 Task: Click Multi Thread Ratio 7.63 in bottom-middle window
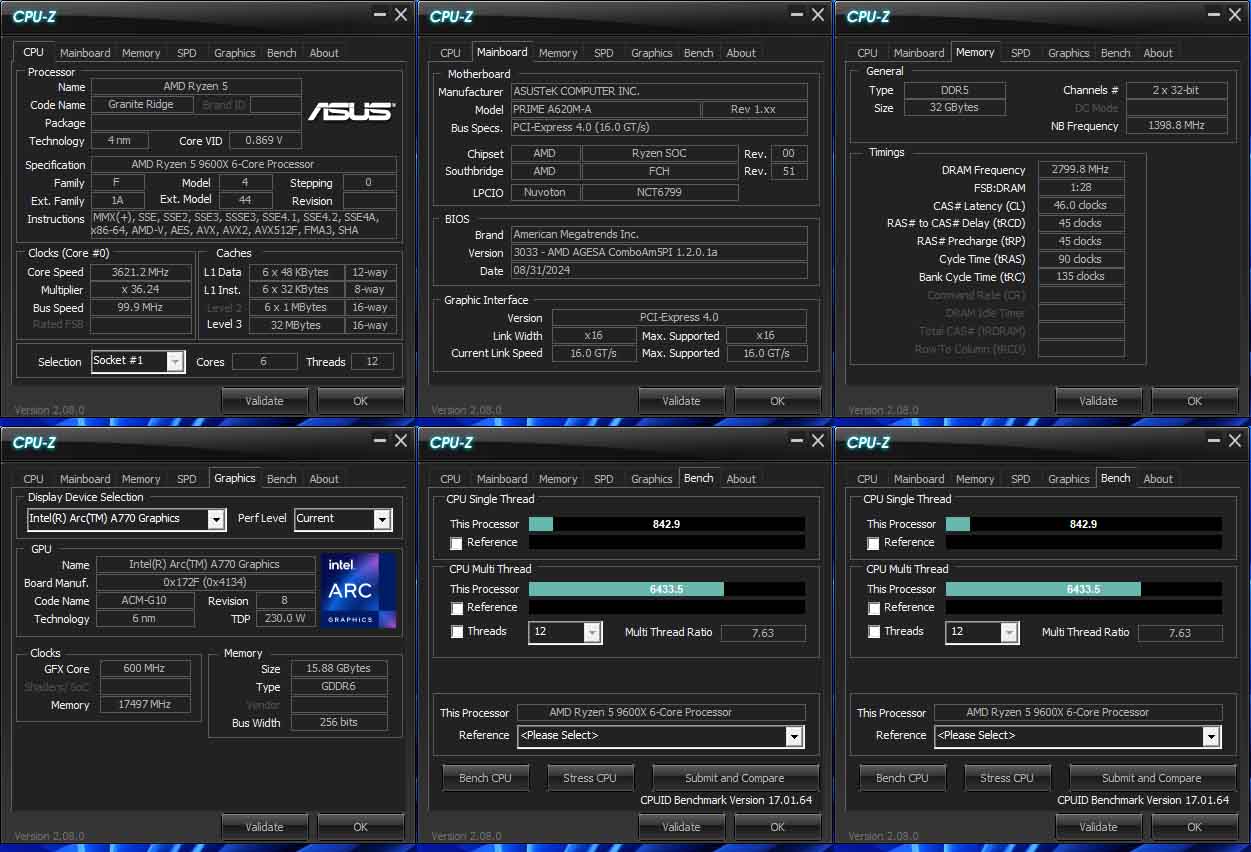pos(763,633)
